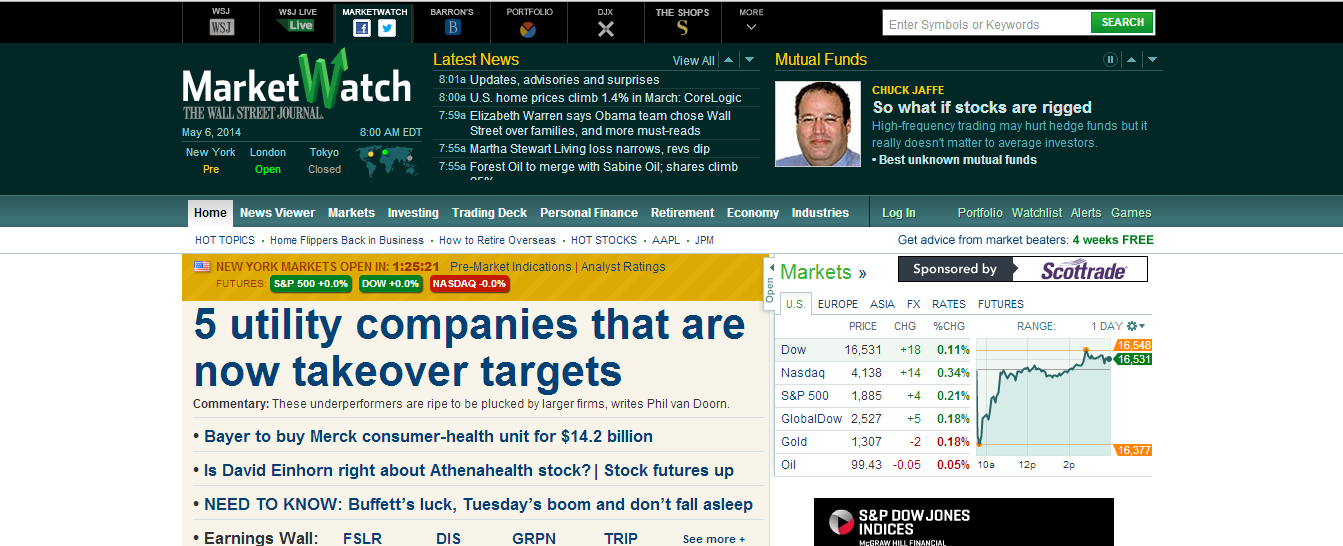Open the Portfolio pie chart icon
Image resolution: width=1343 pixels, height=546 pixels.
pos(528,29)
